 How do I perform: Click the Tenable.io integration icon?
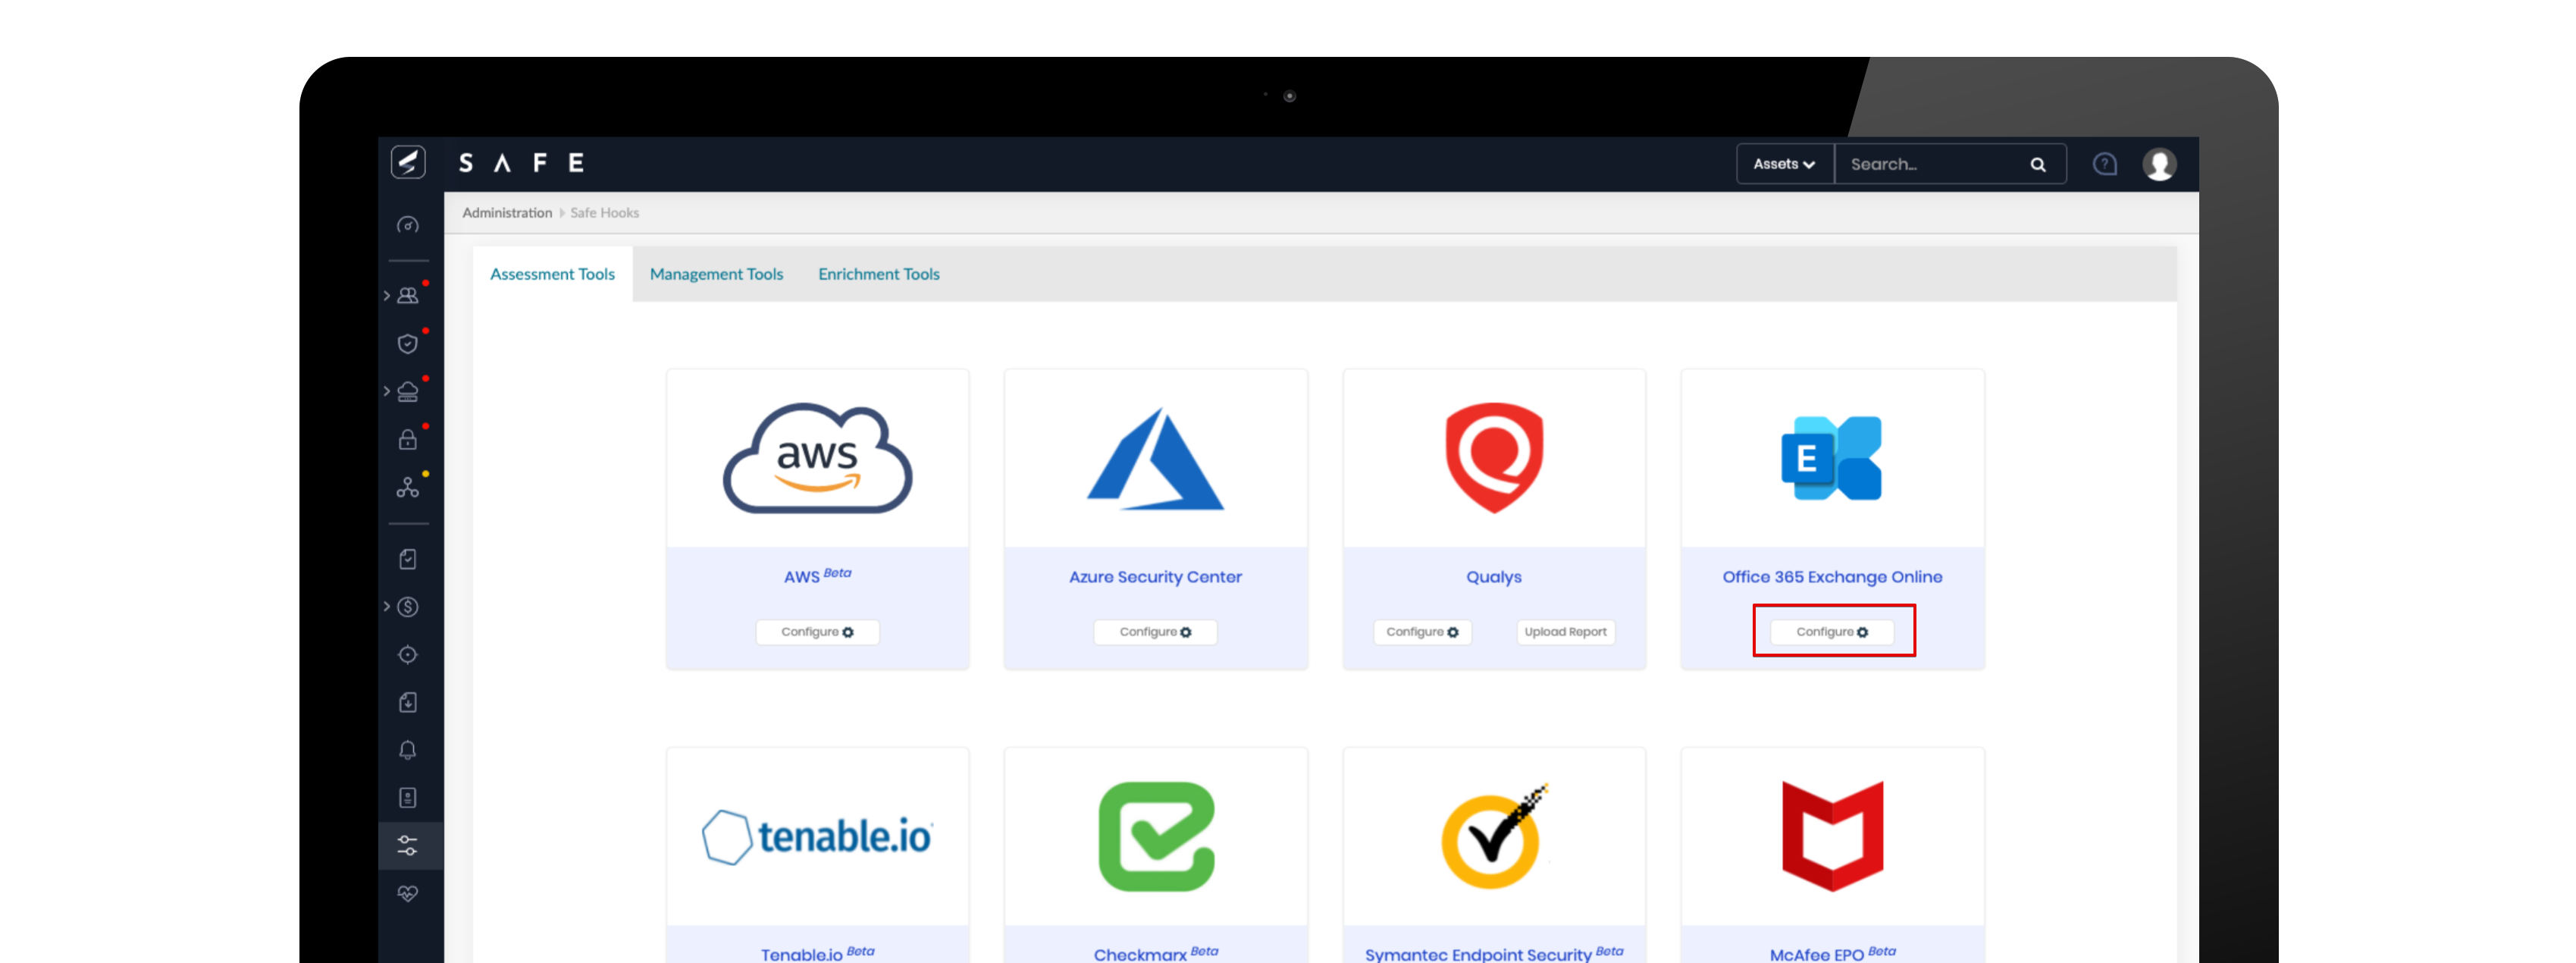click(x=818, y=836)
